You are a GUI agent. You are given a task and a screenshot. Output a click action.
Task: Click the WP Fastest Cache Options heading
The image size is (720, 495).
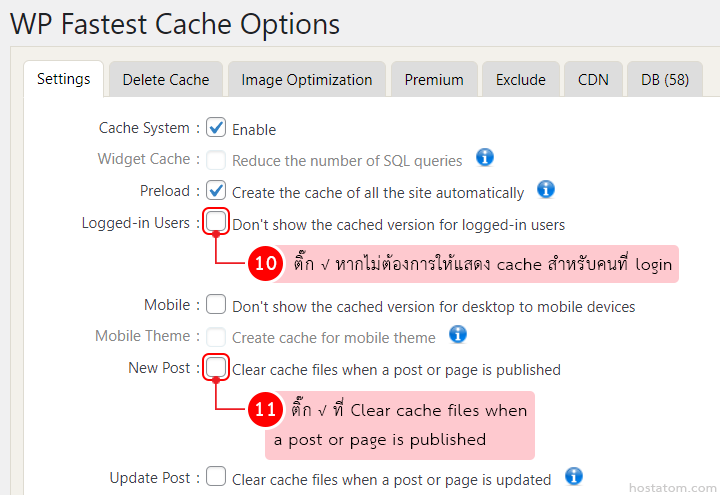[175, 23]
